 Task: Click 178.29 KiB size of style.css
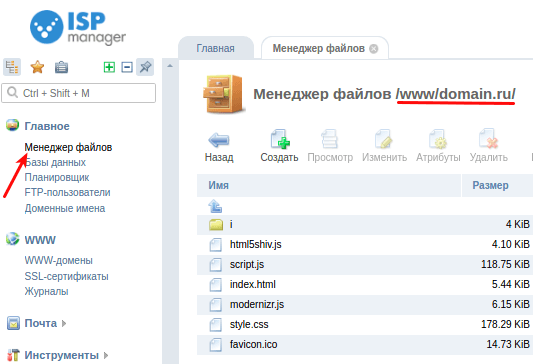(x=505, y=324)
